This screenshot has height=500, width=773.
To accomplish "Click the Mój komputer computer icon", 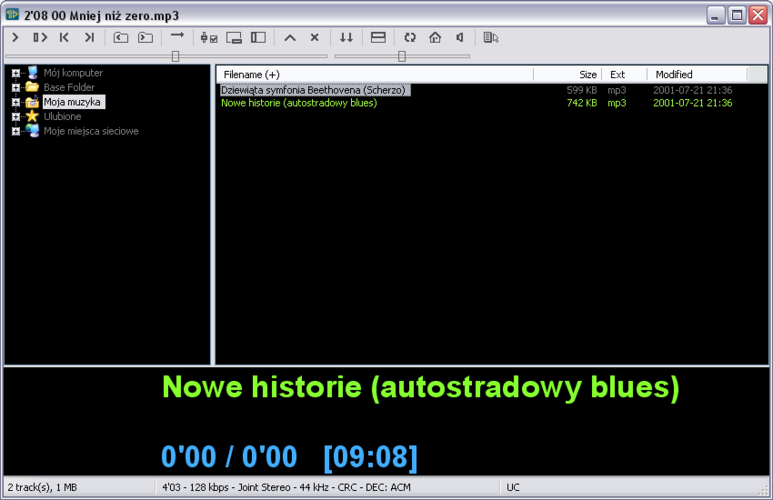I will (33, 72).
